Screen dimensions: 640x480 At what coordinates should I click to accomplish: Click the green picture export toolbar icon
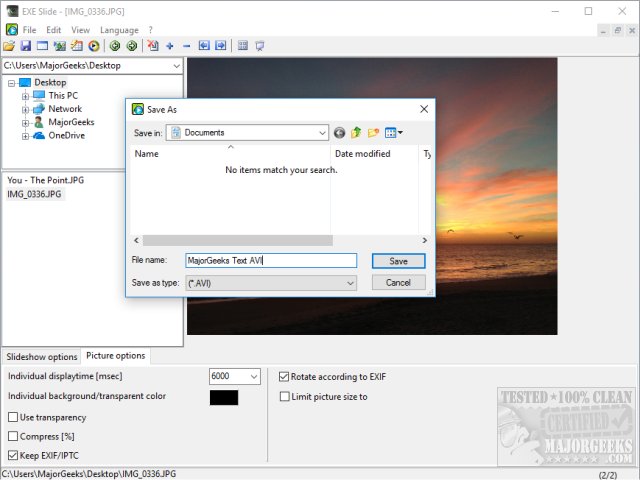(x=60, y=46)
